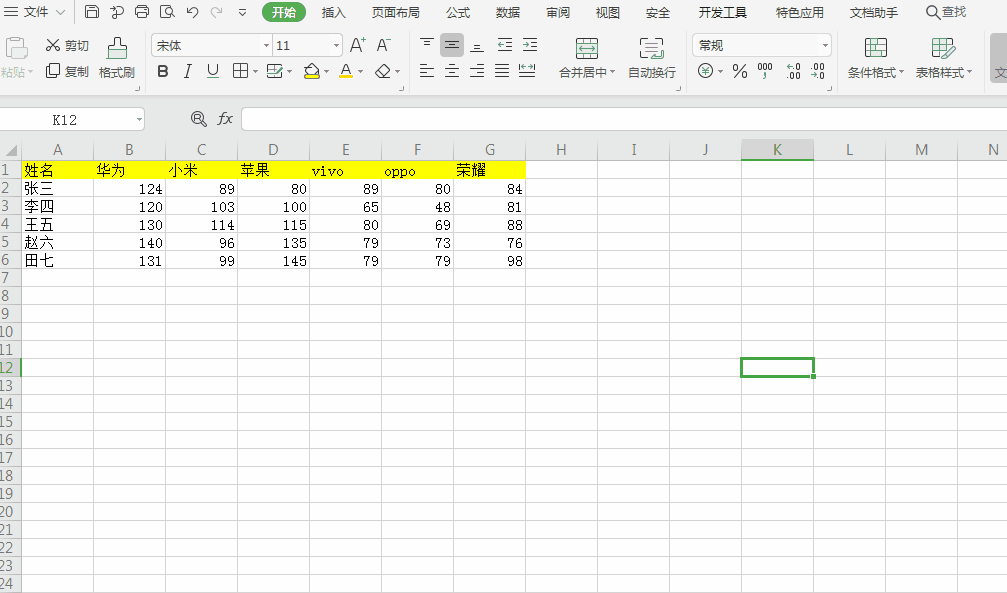
Task: Click the font color A icon
Action: click(x=346, y=71)
